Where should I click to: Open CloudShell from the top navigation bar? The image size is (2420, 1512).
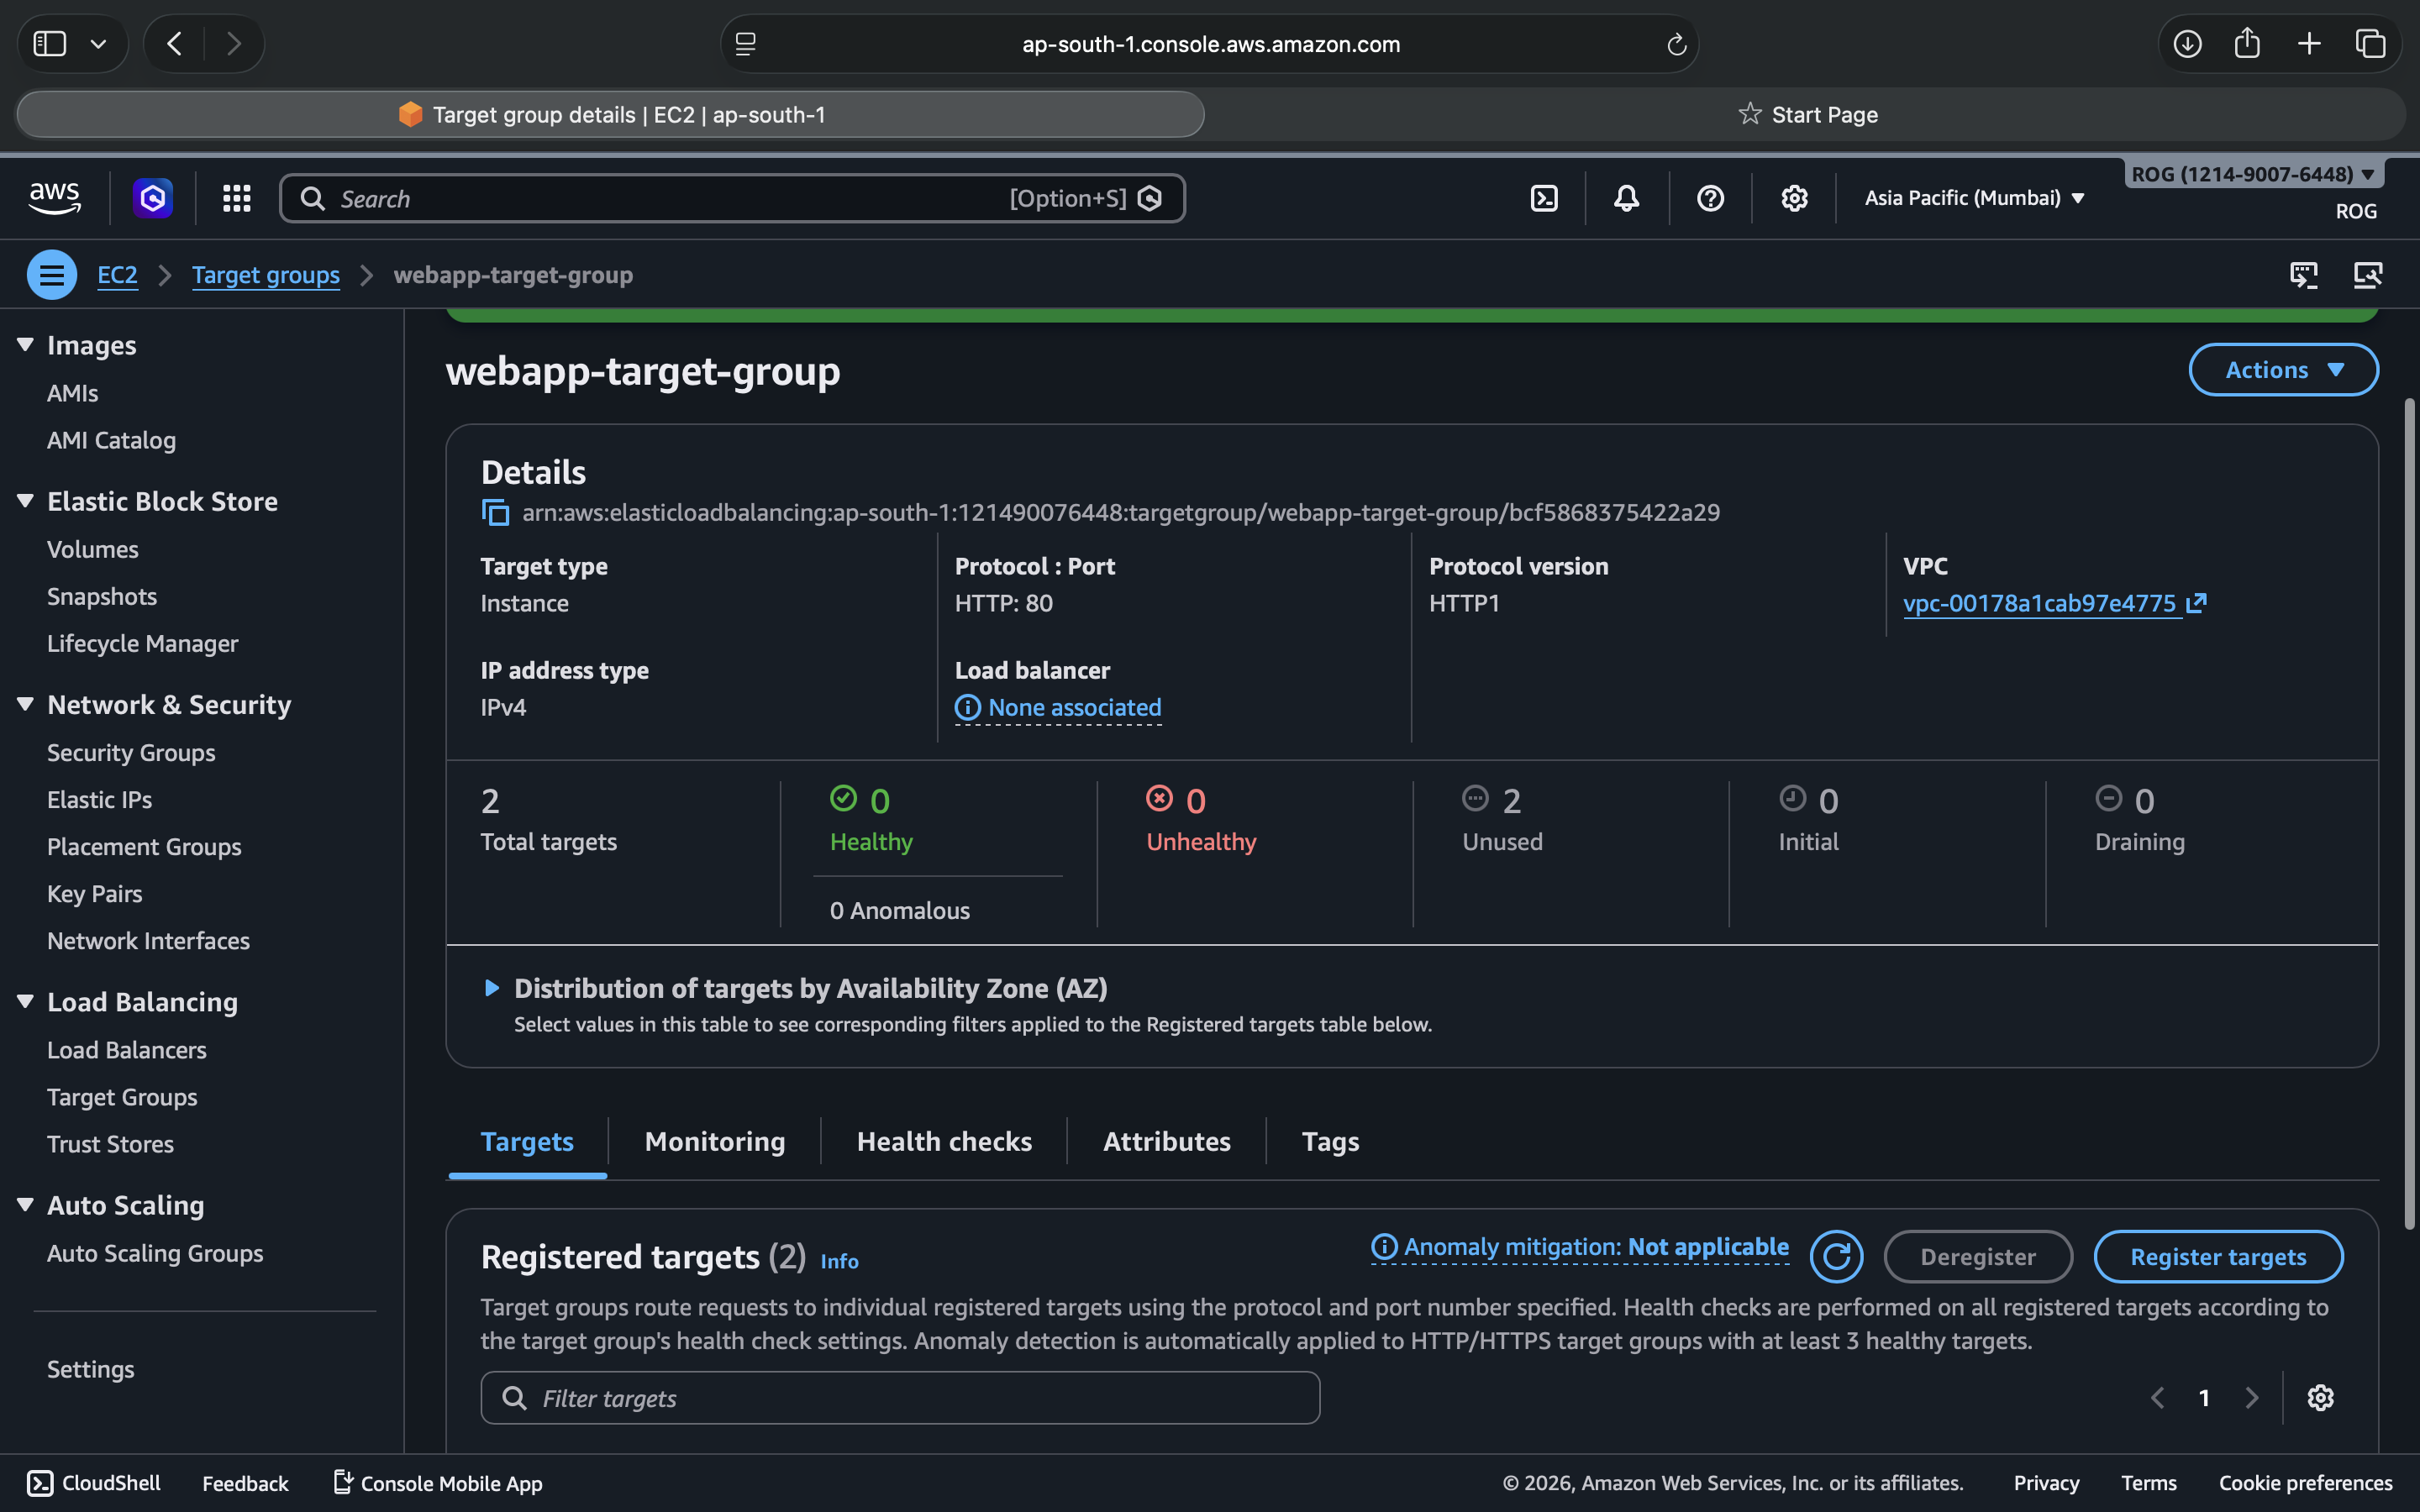click(1544, 198)
